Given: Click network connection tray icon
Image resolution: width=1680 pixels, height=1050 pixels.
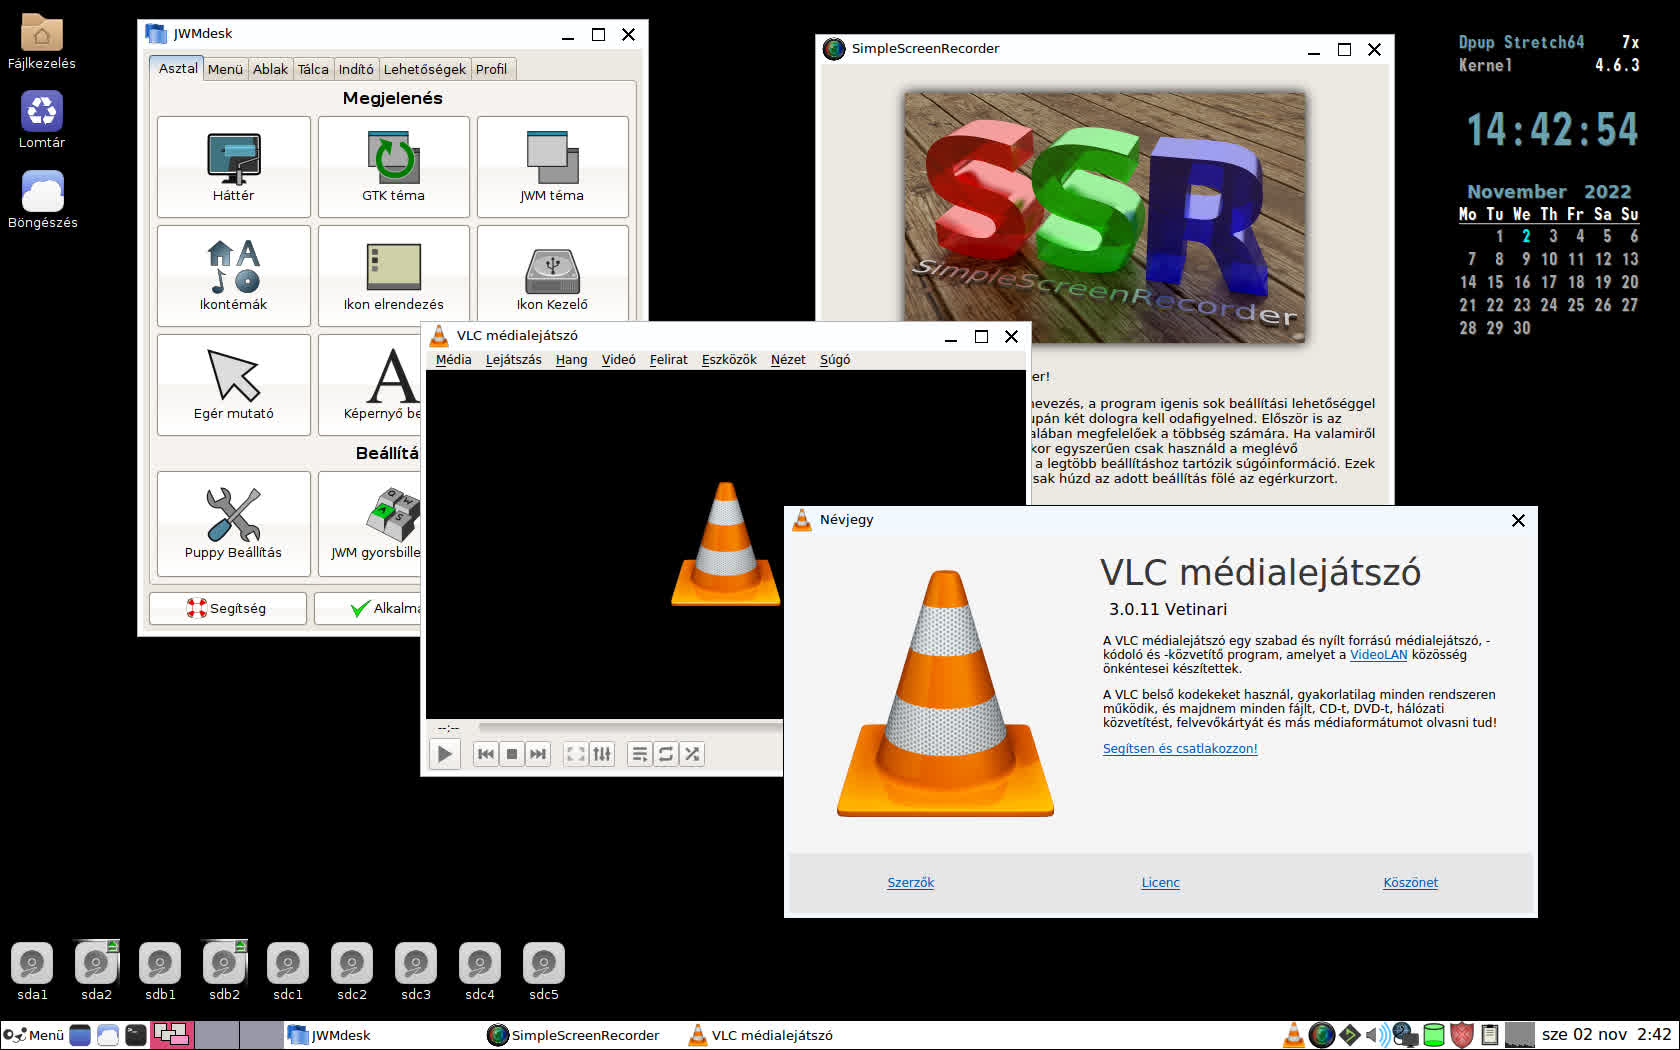Looking at the screenshot, I should pyautogui.click(x=1405, y=1035).
